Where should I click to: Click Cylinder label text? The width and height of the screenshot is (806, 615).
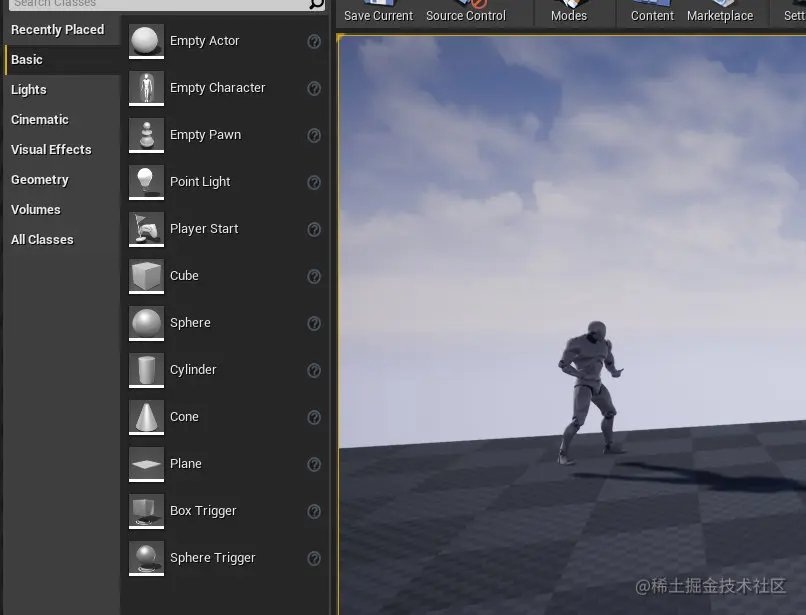pyautogui.click(x=193, y=370)
